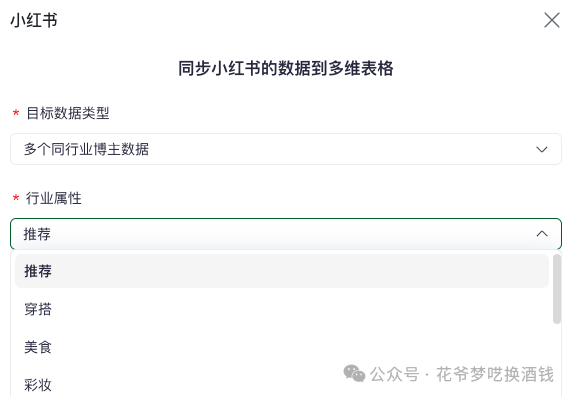Click the 小红书 dialog title text
572x397 pixels.
click(34, 20)
